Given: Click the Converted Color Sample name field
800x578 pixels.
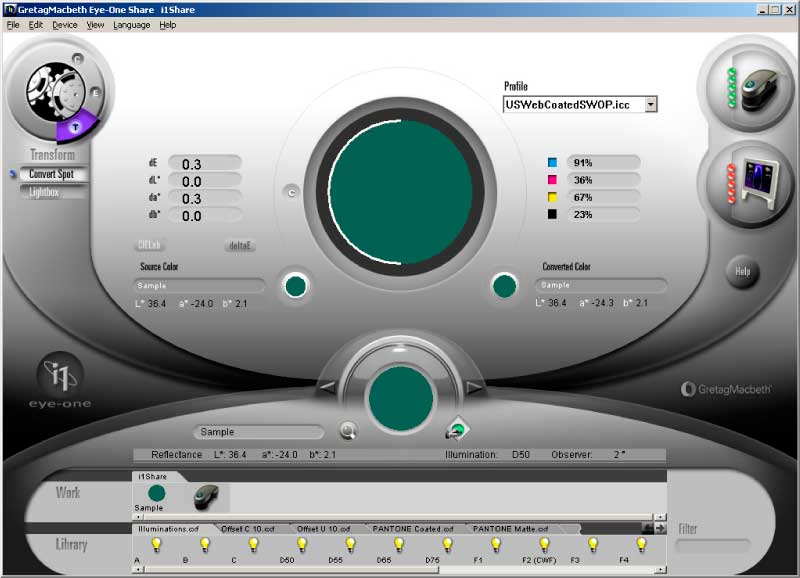Looking at the screenshot, I should click(x=601, y=285).
